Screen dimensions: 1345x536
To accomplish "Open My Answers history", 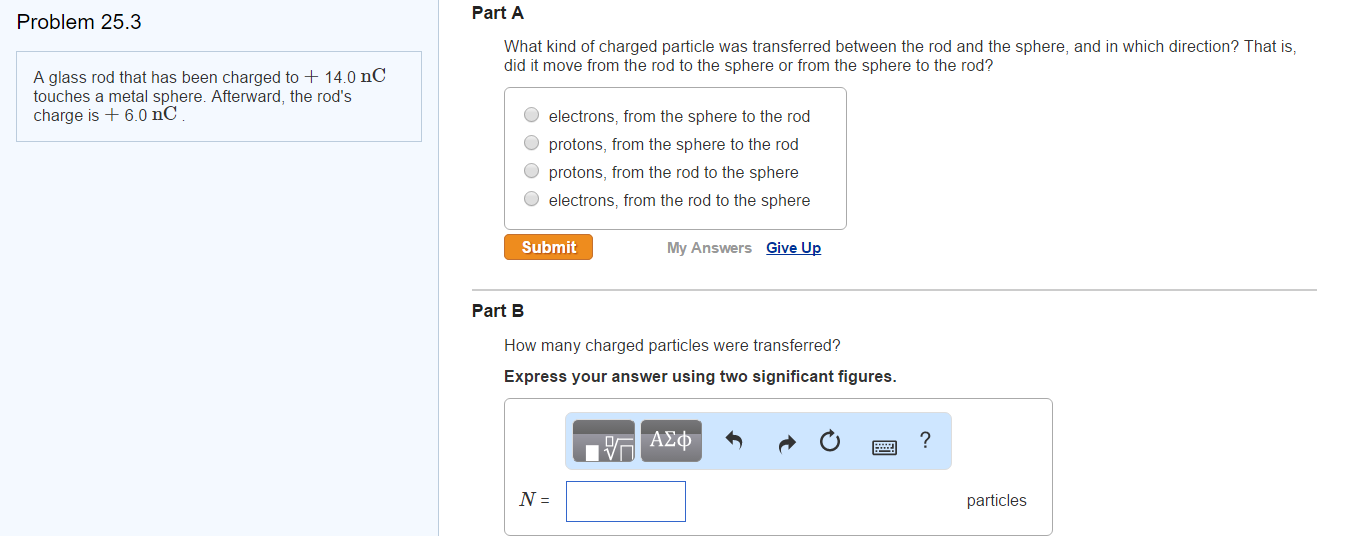I will tap(709, 248).
